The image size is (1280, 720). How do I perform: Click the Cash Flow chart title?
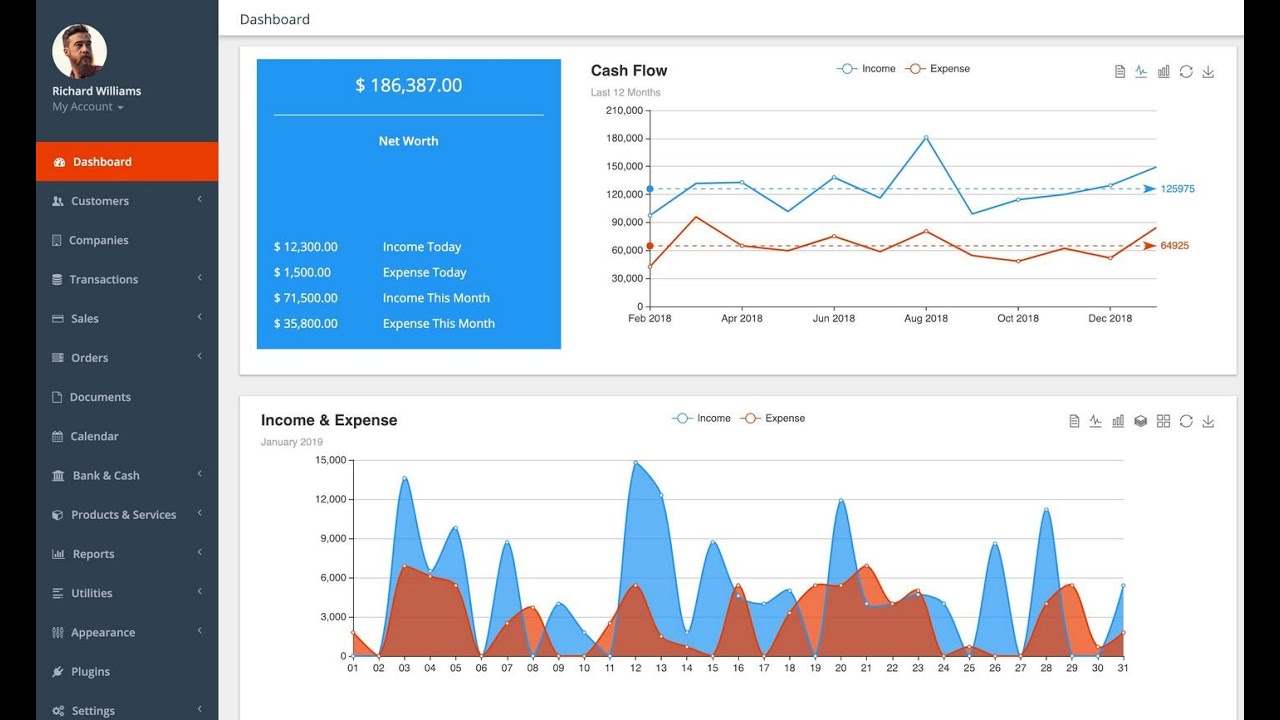click(629, 71)
